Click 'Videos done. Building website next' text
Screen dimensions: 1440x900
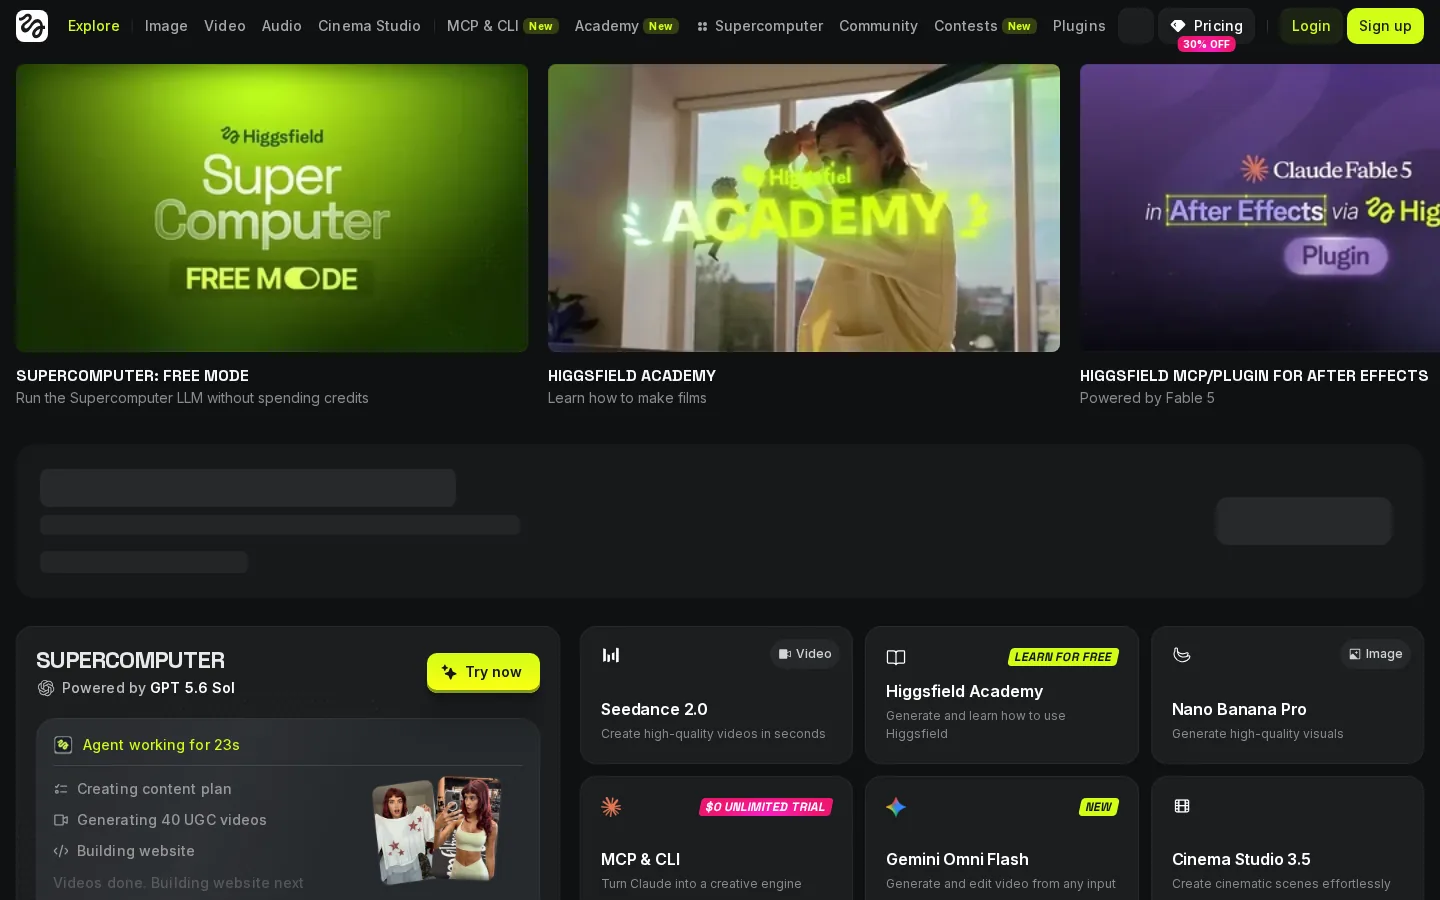178,883
